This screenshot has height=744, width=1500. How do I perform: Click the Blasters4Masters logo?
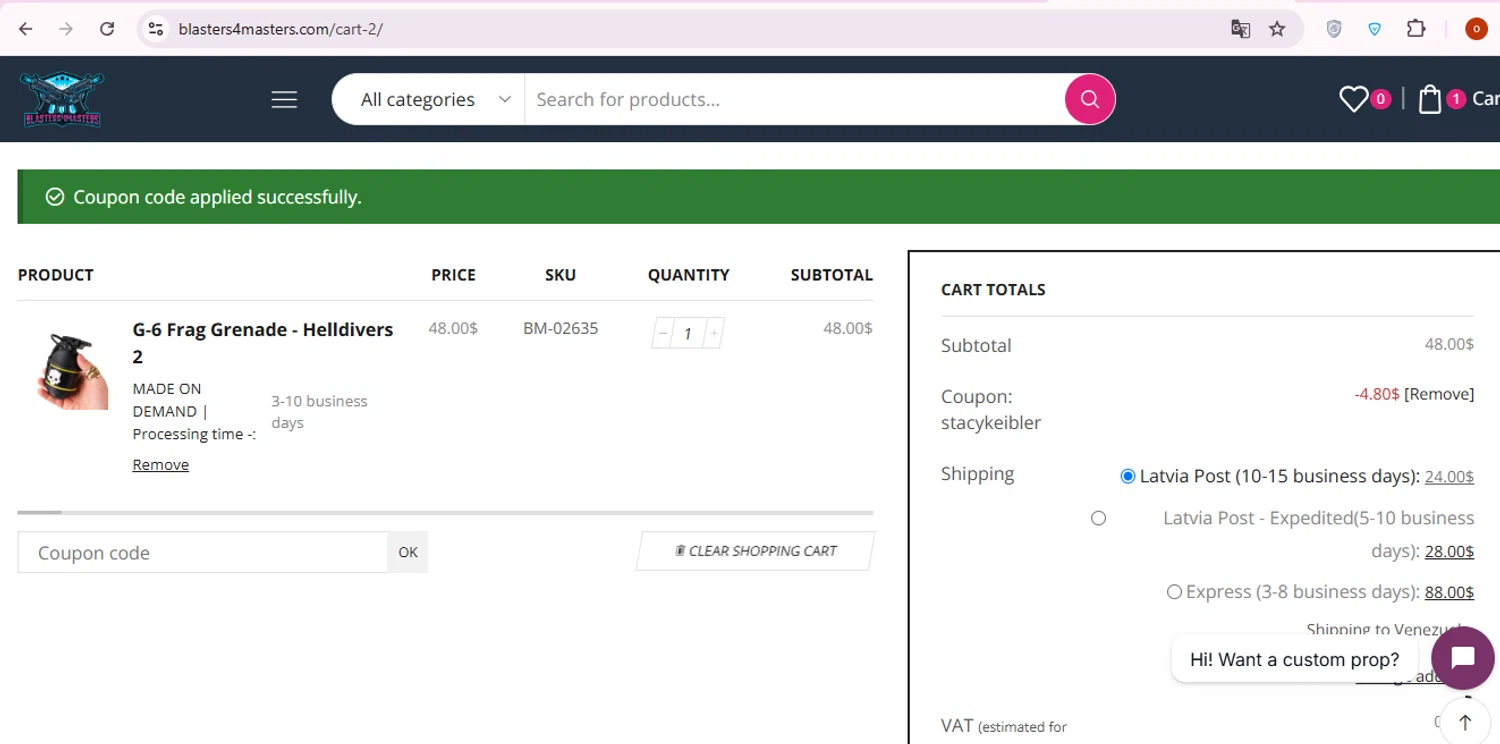coord(62,99)
